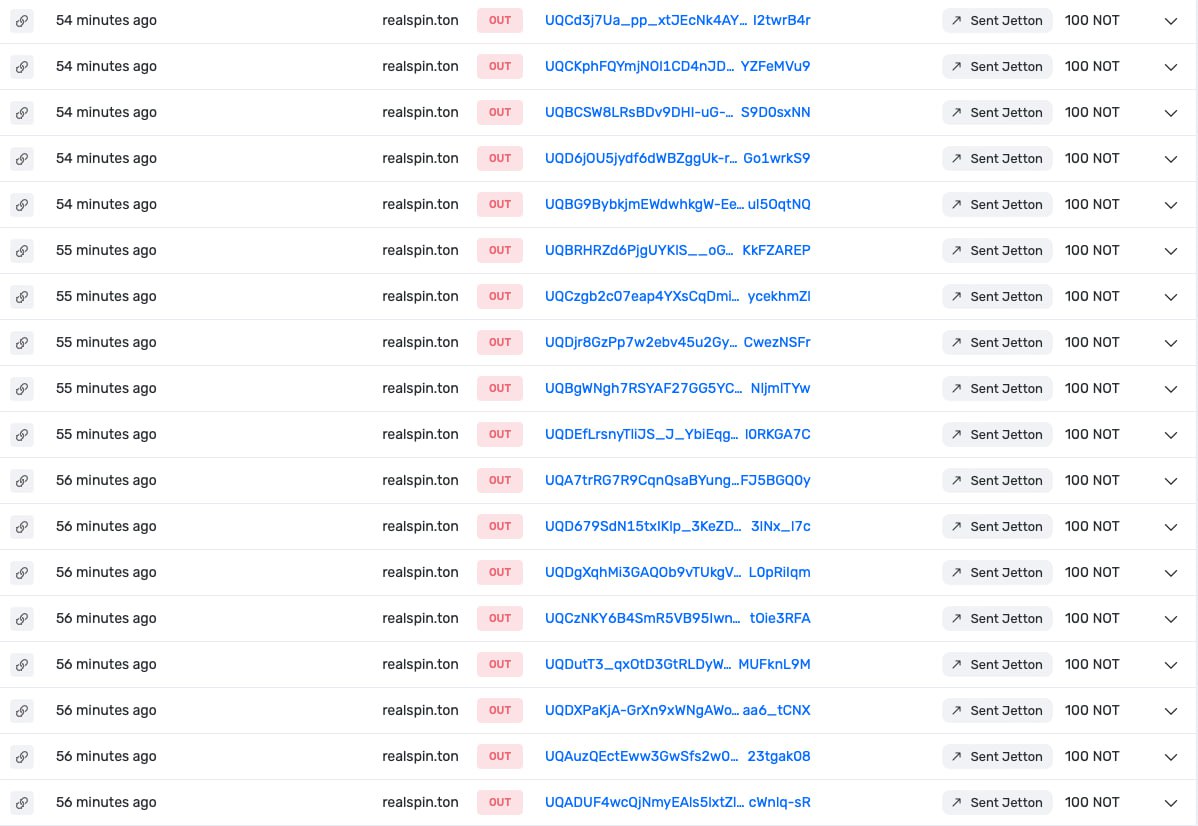Open address UQBgWNgh7RSYAF27GG5YC

[678, 388]
